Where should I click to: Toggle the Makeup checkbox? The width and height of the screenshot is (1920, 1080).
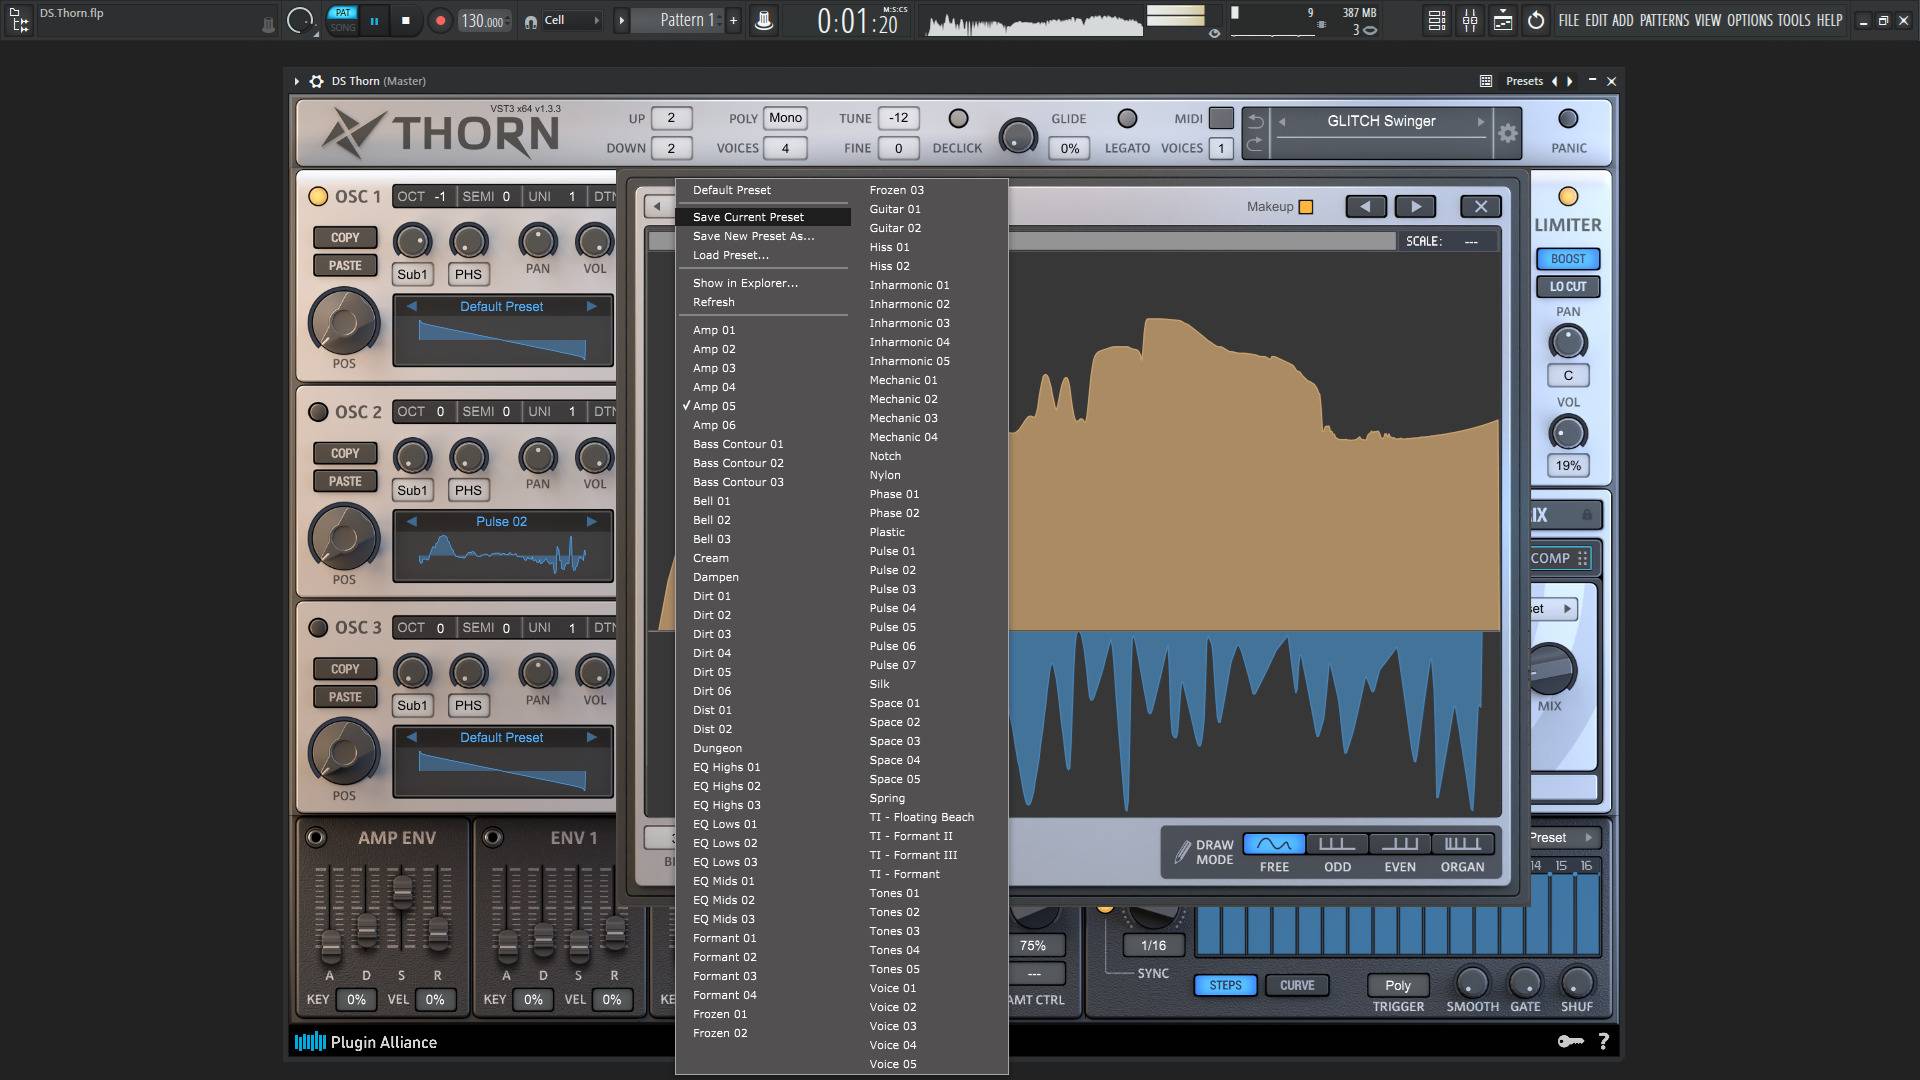pyautogui.click(x=1305, y=207)
